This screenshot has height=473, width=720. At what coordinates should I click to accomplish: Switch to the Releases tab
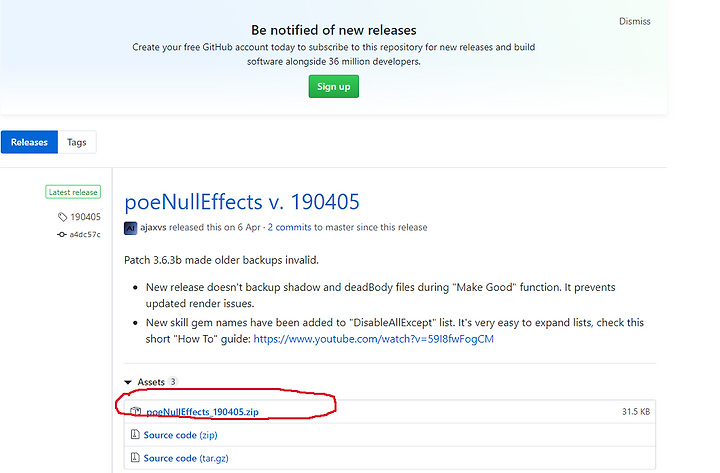pos(29,142)
